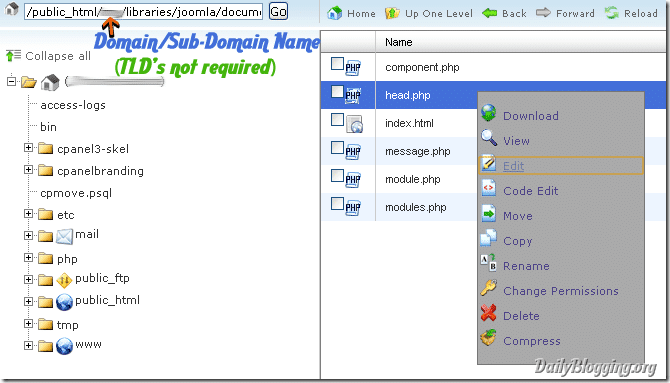Choose Rename from the context menu
The image size is (670, 383).
(526, 266)
